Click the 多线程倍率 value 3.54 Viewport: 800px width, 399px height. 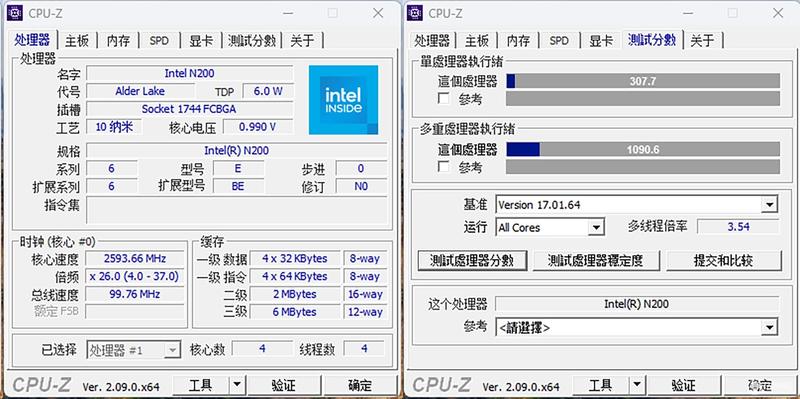click(738, 227)
